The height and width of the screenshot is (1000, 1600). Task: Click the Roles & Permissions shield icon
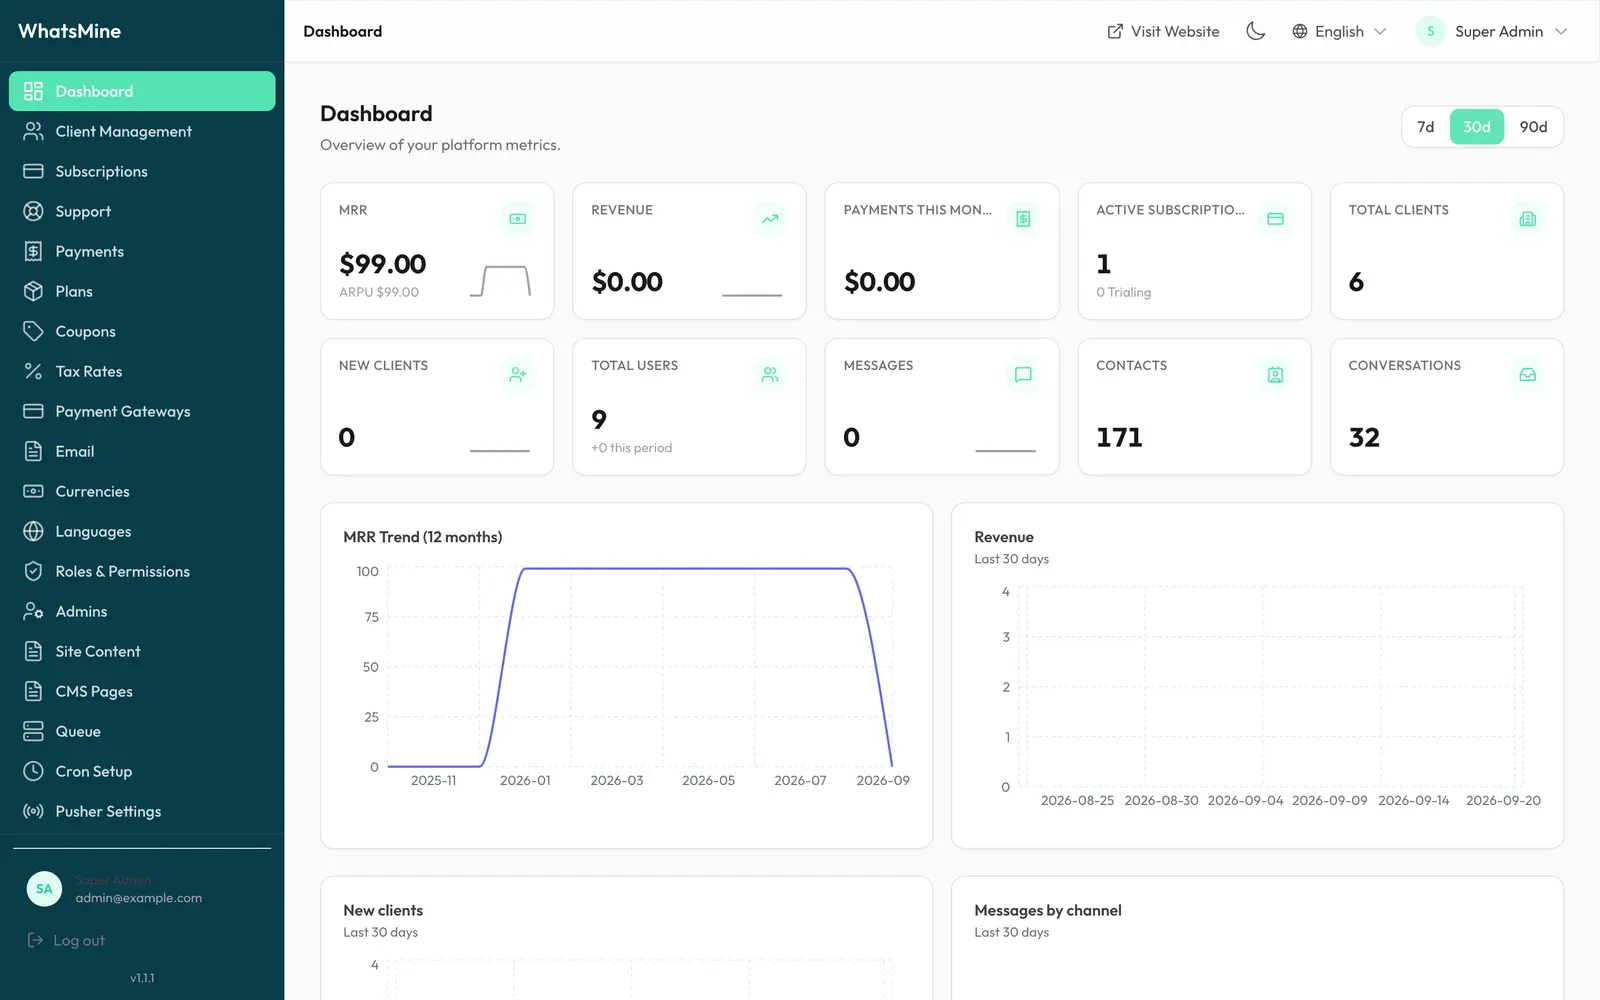pyautogui.click(x=33, y=571)
